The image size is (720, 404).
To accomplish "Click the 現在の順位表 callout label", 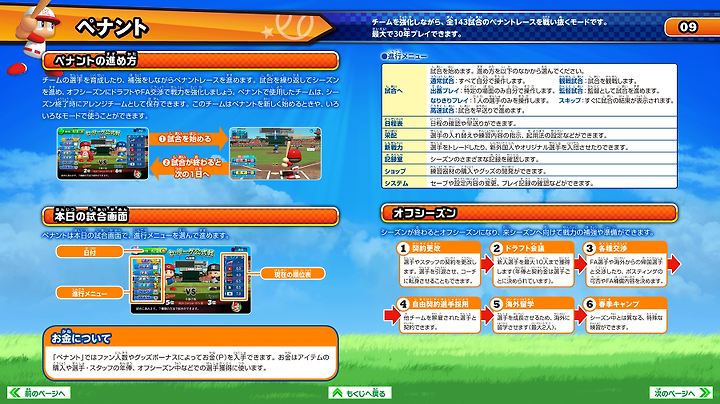I will click(292, 274).
